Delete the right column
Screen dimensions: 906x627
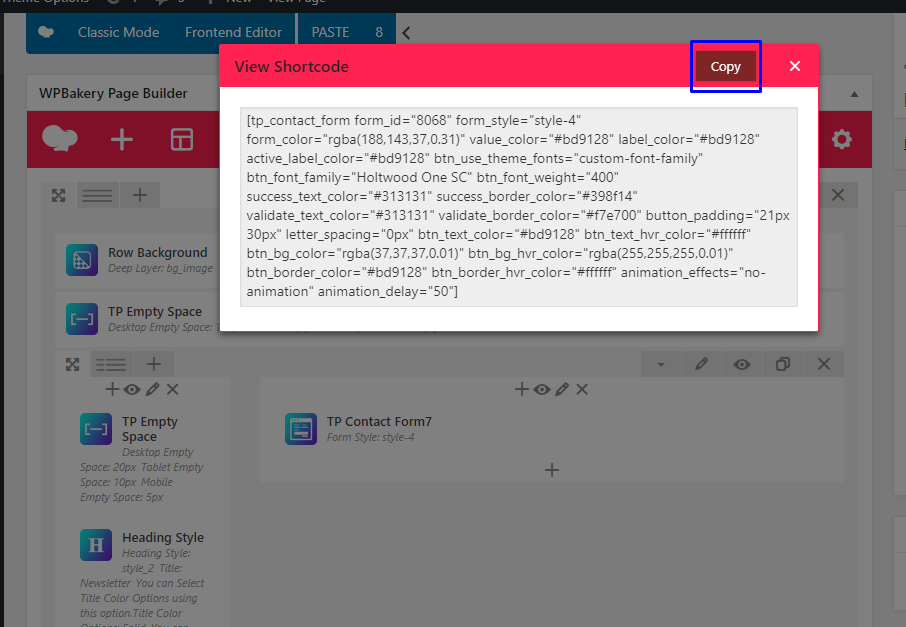click(x=582, y=389)
